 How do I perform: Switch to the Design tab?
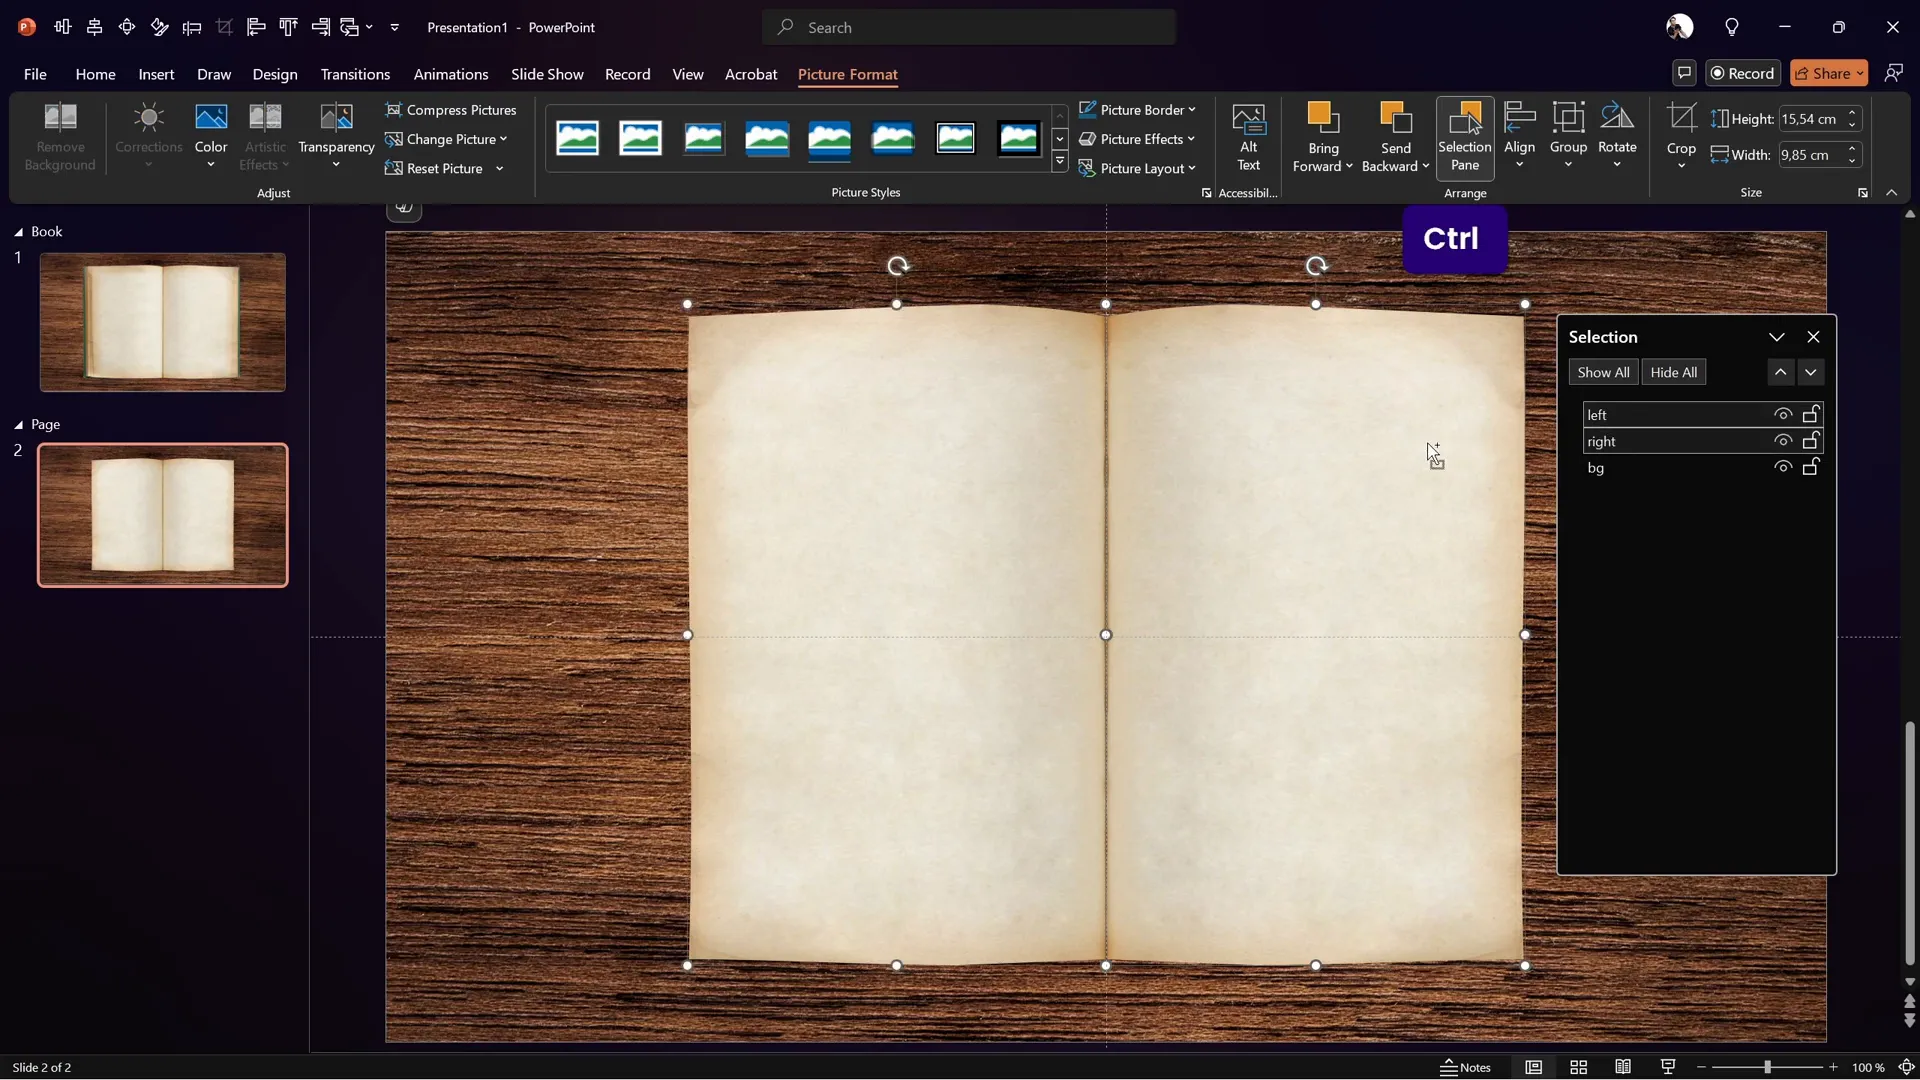point(275,74)
